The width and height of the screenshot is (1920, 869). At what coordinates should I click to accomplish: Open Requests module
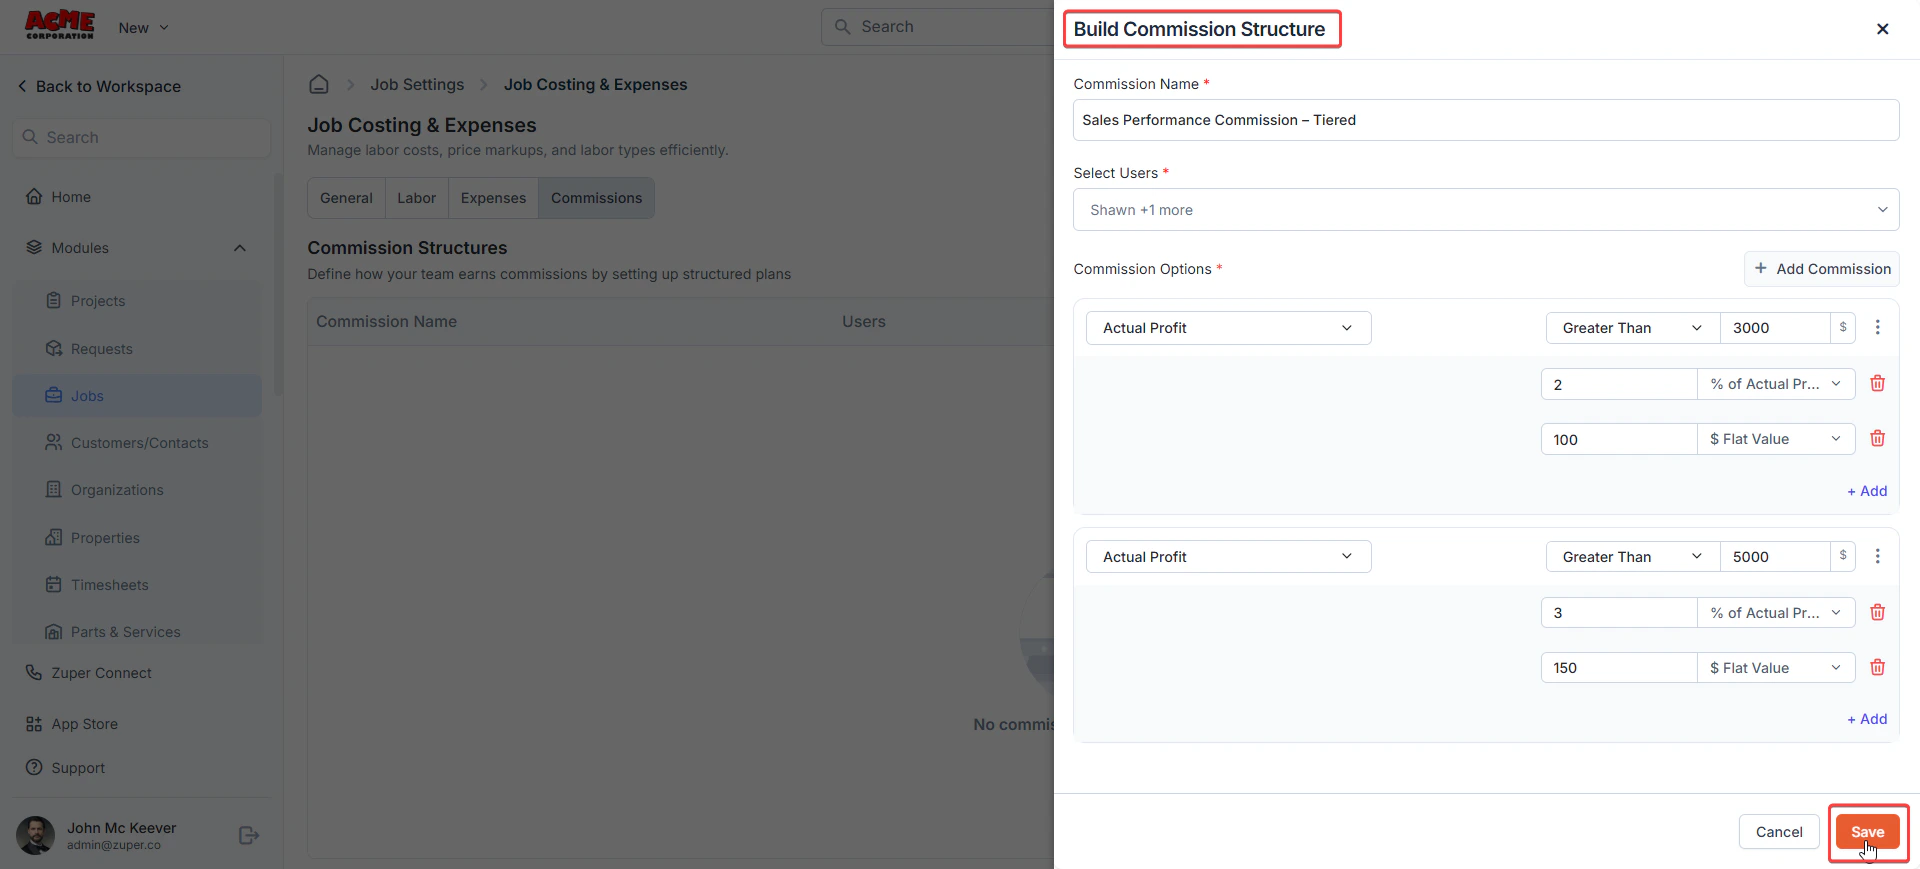tap(137, 349)
